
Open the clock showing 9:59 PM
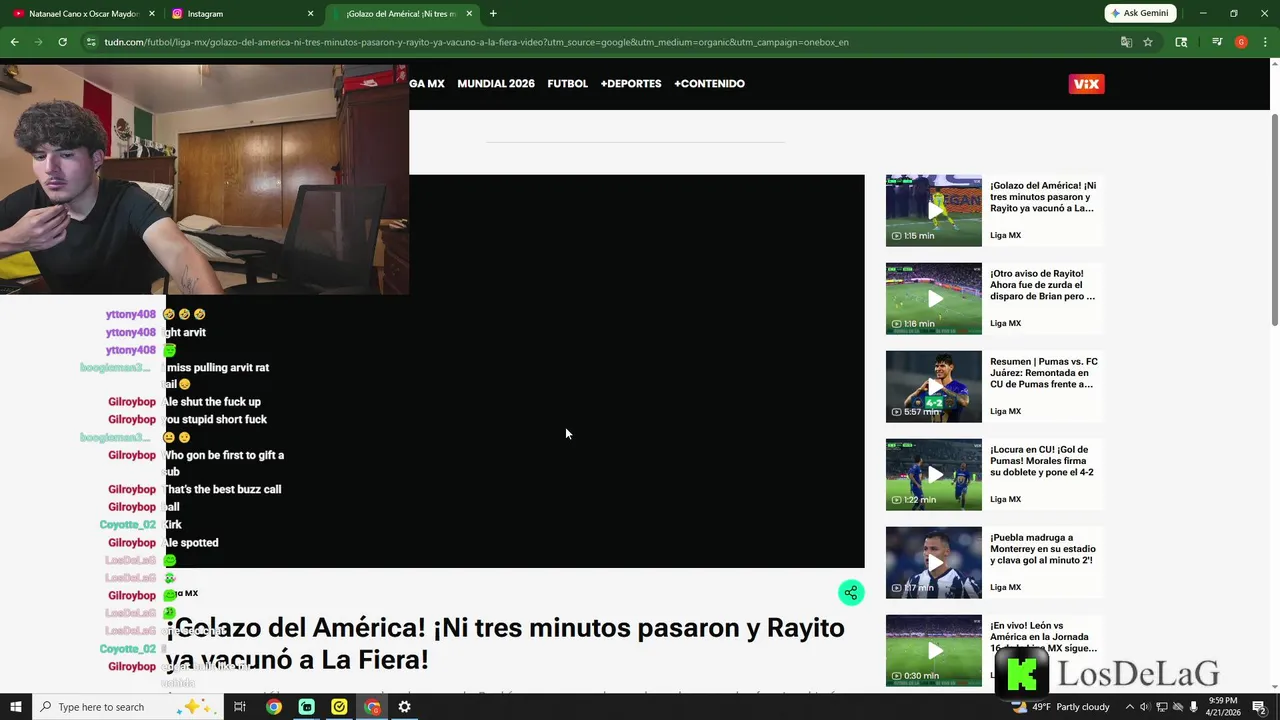point(1224,707)
